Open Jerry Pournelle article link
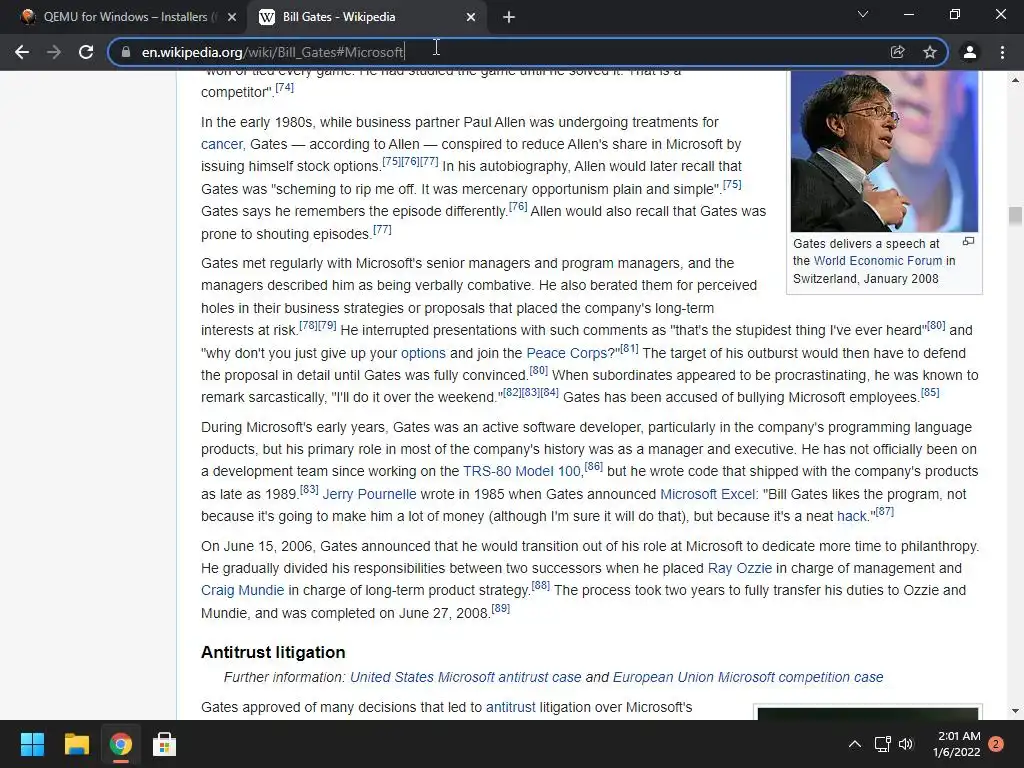1024x768 pixels. 369,494
